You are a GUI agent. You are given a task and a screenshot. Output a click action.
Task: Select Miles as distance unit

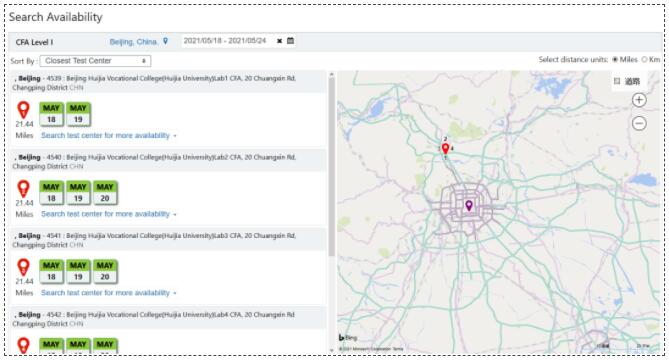(615, 60)
